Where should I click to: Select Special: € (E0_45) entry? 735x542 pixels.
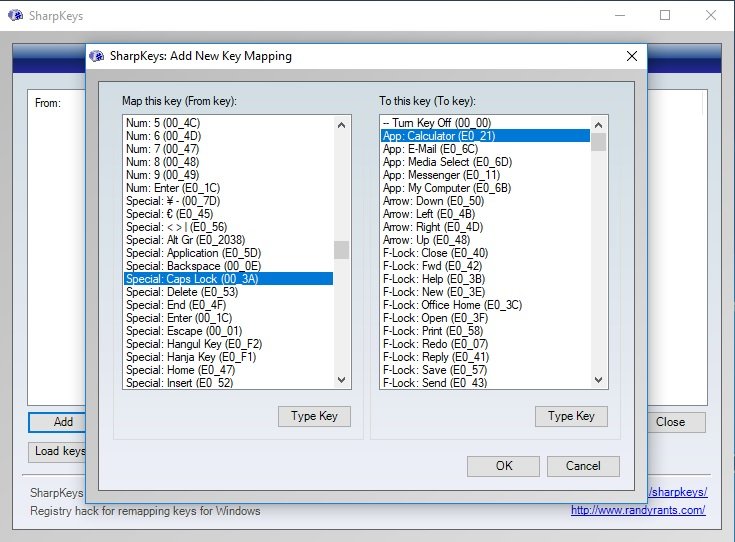pyautogui.click(x=228, y=214)
